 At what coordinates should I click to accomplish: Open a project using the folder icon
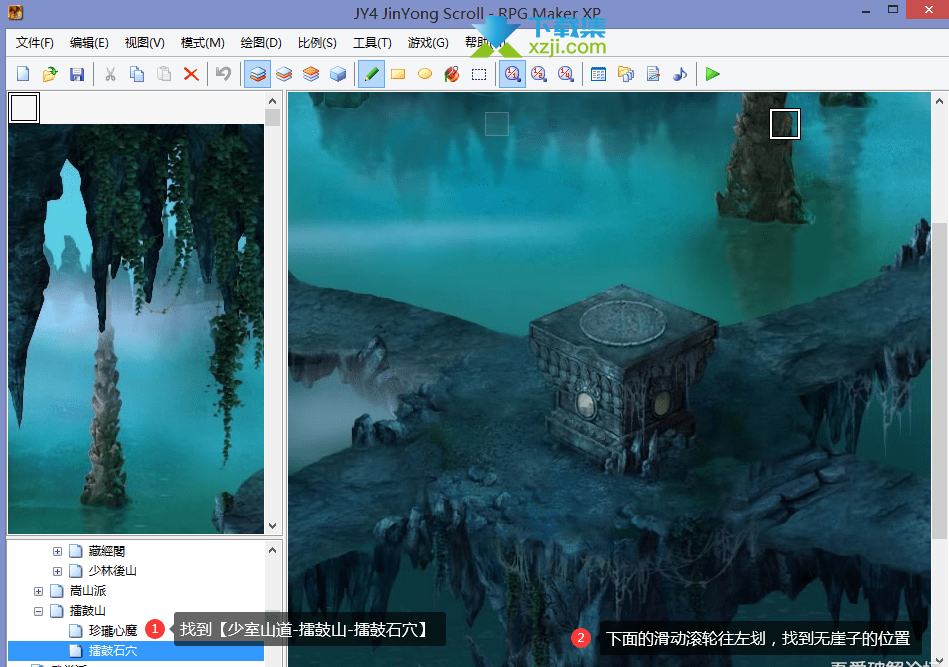click(x=50, y=74)
